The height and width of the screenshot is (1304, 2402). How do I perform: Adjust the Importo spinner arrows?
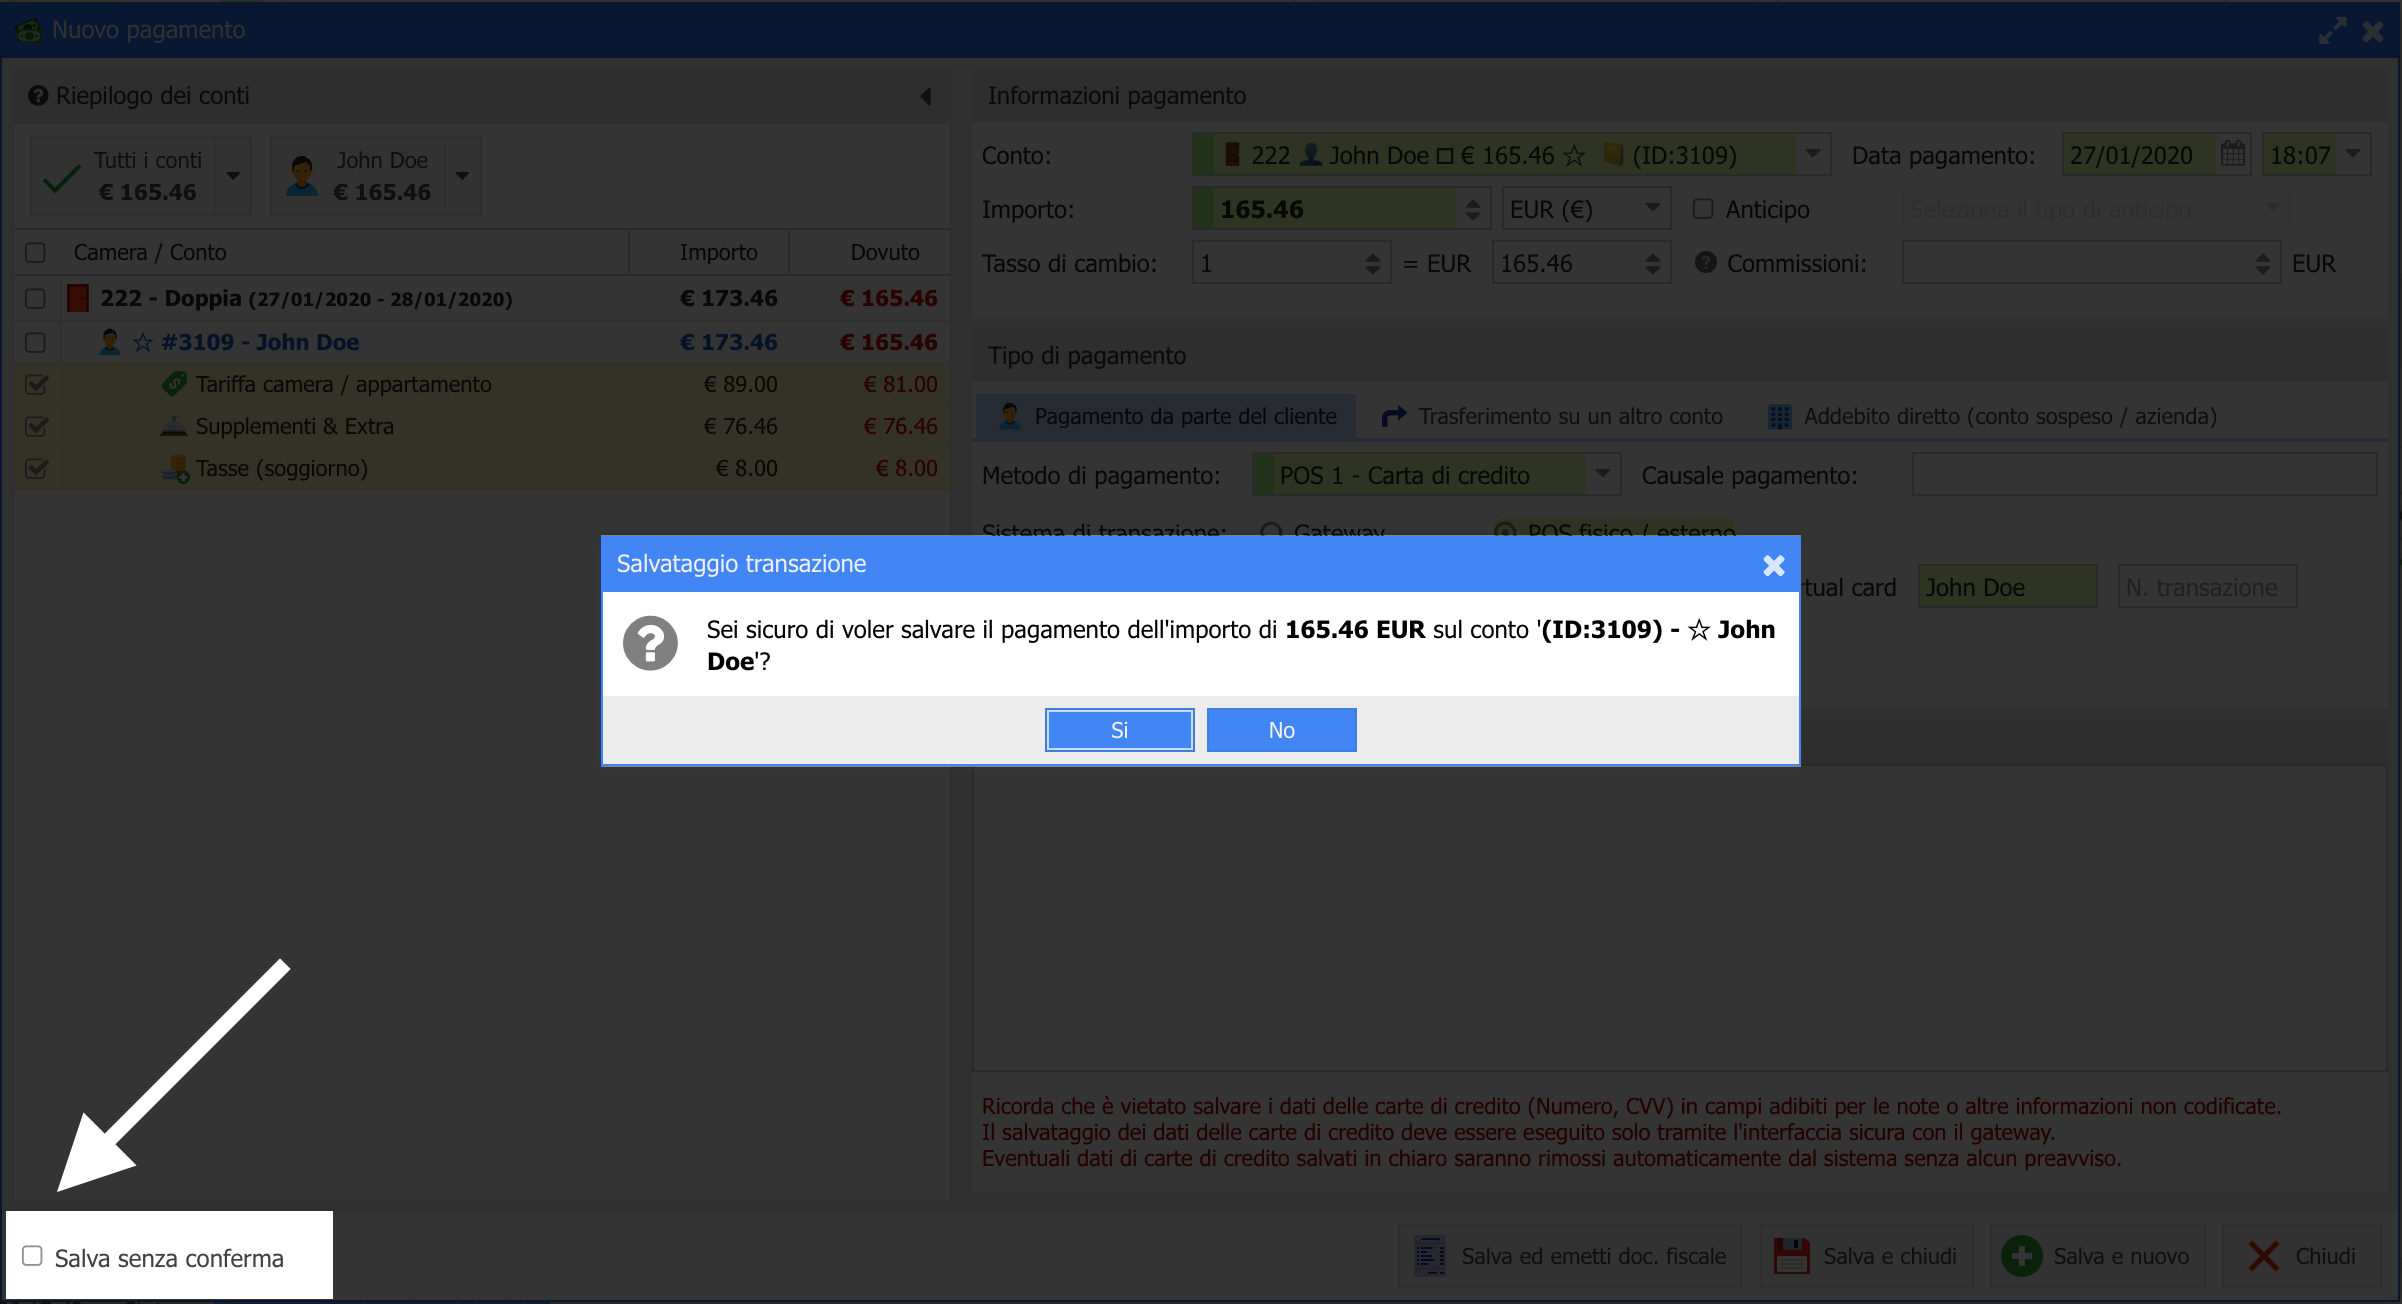(1472, 209)
